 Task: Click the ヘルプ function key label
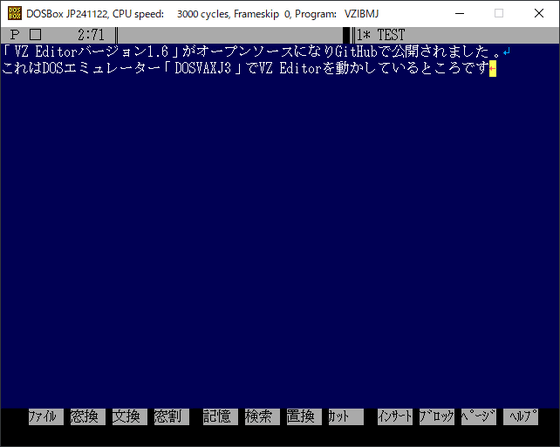point(520,417)
